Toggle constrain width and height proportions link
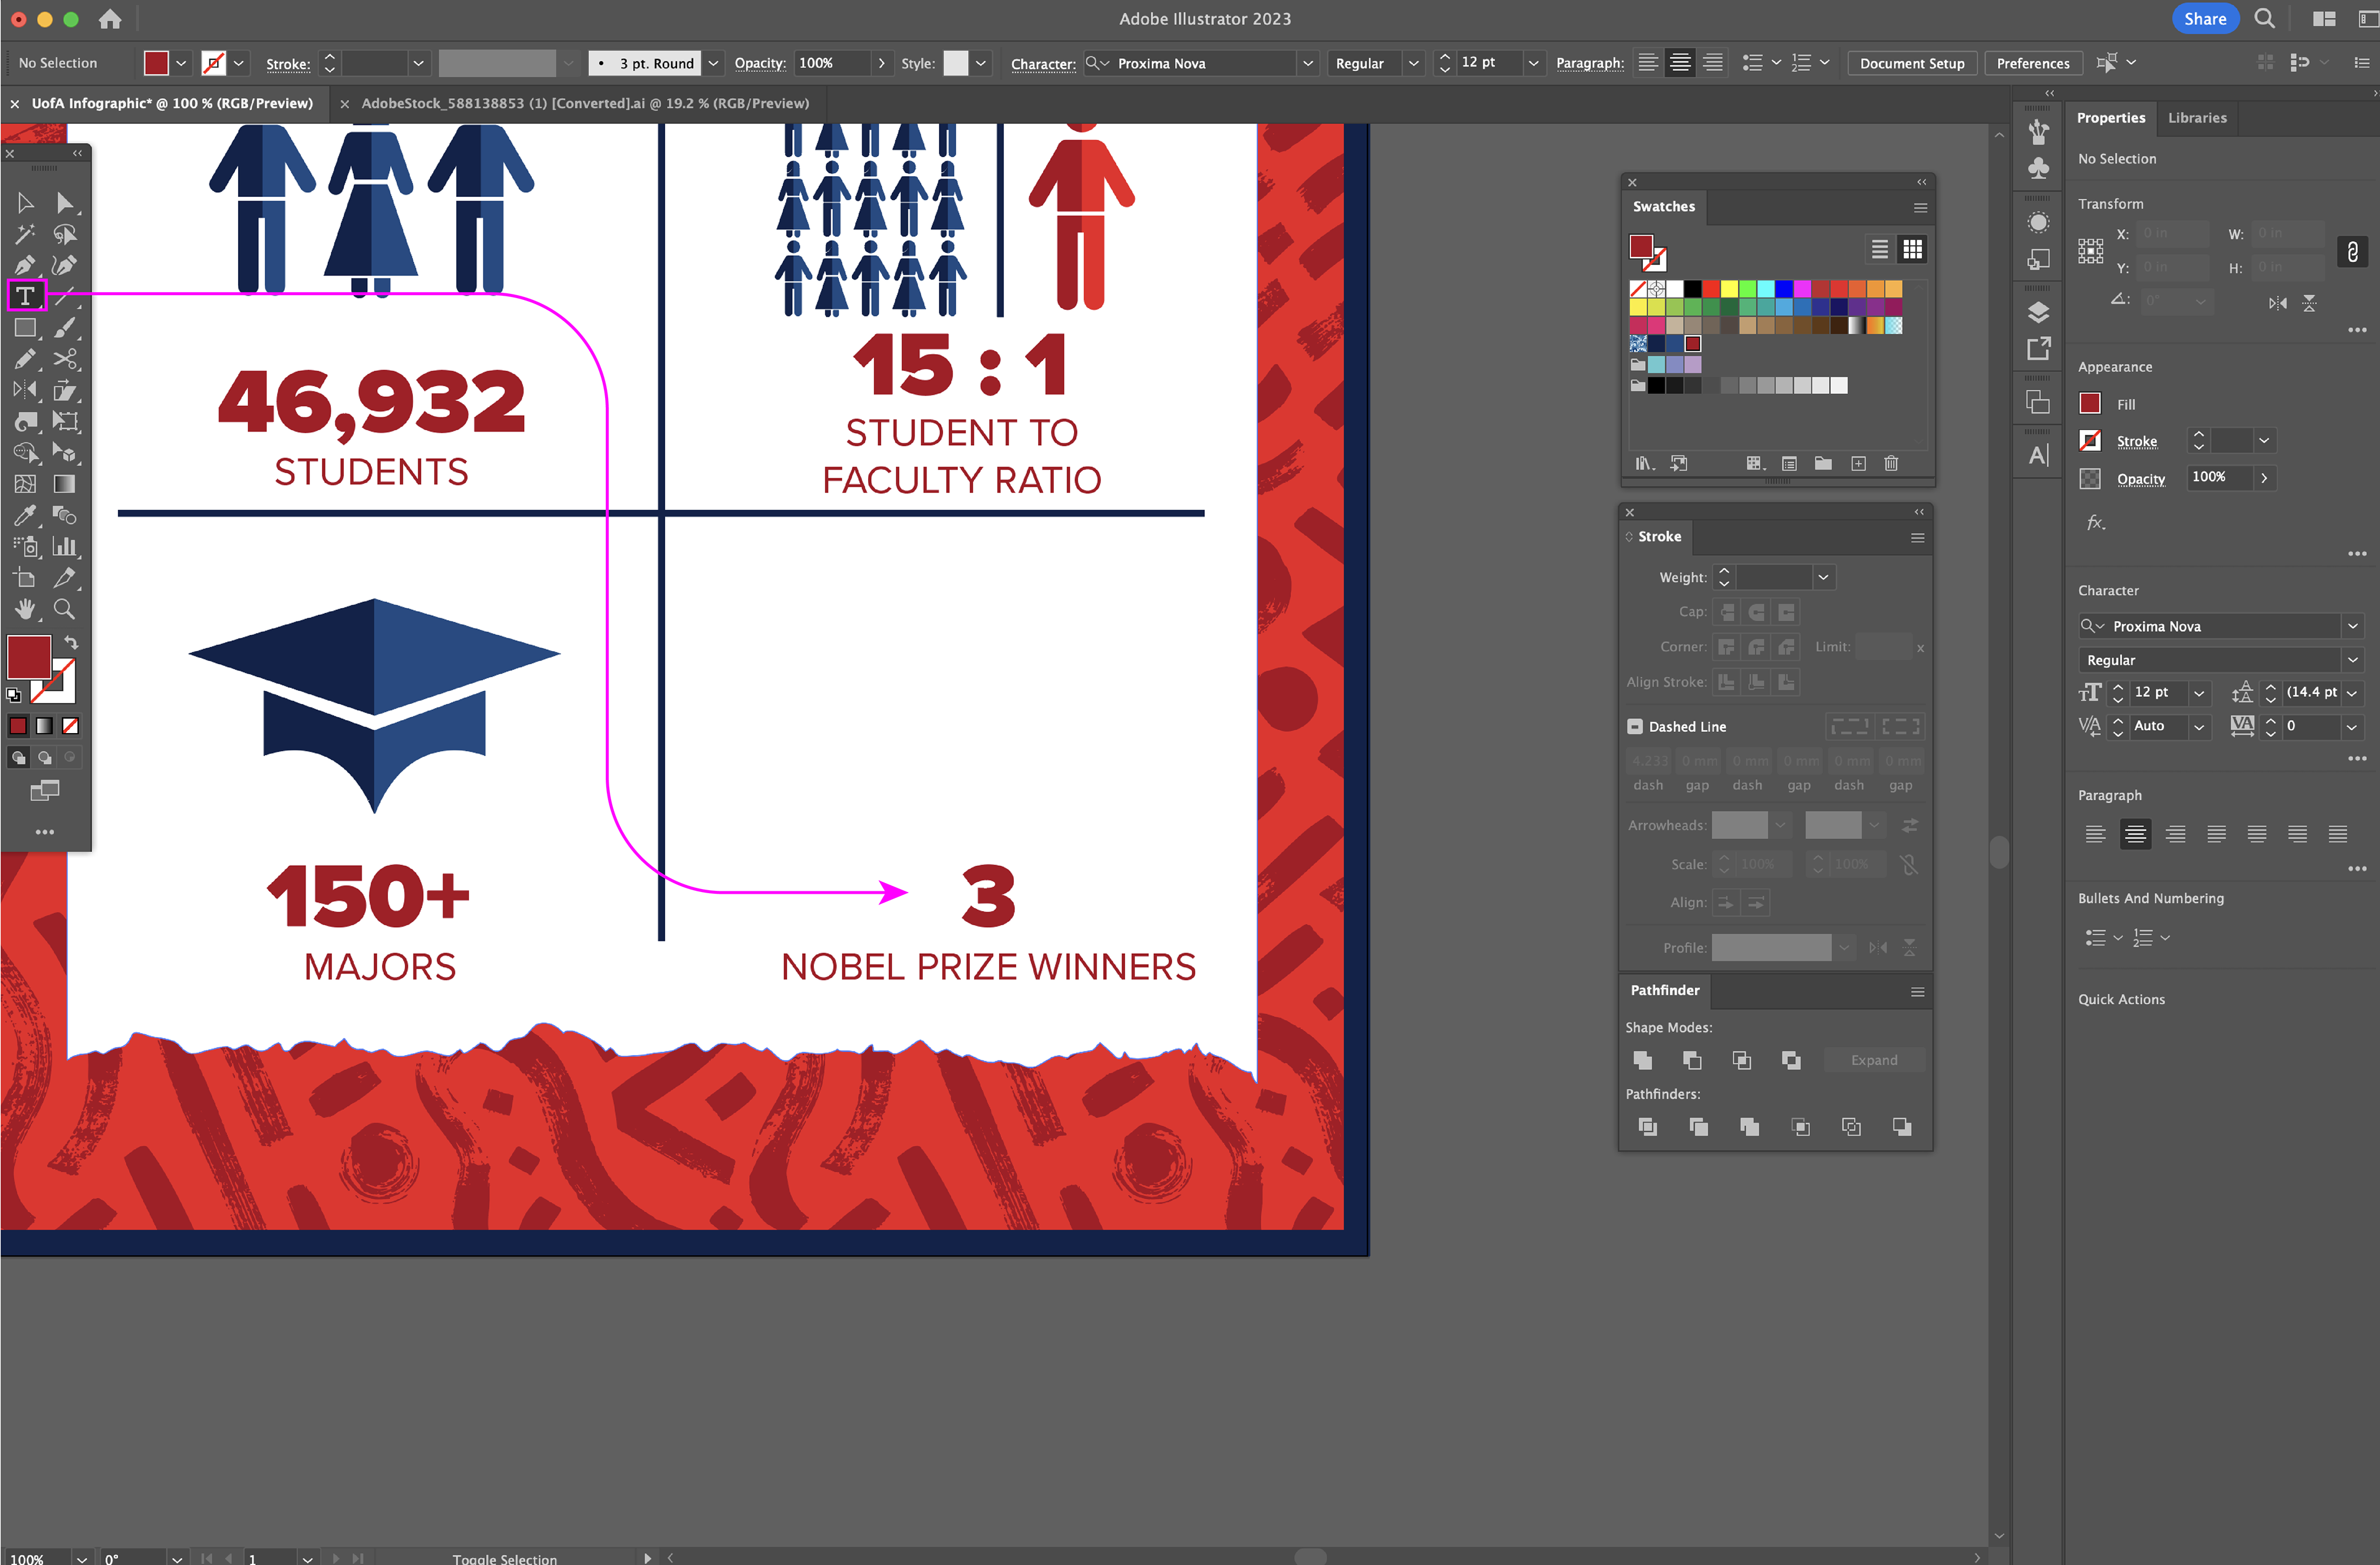The width and height of the screenshot is (2380, 1565). pos(2352,252)
